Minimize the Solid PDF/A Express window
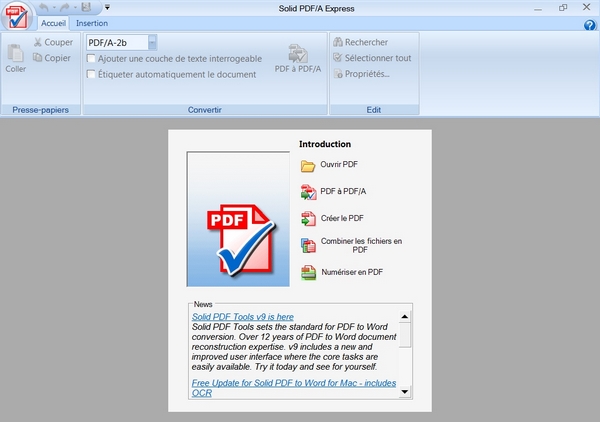The height and width of the screenshot is (422, 600). point(538,8)
